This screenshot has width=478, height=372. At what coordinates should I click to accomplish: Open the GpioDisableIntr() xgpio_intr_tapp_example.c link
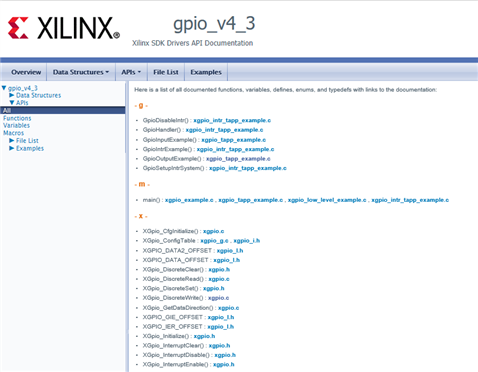click(232, 120)
